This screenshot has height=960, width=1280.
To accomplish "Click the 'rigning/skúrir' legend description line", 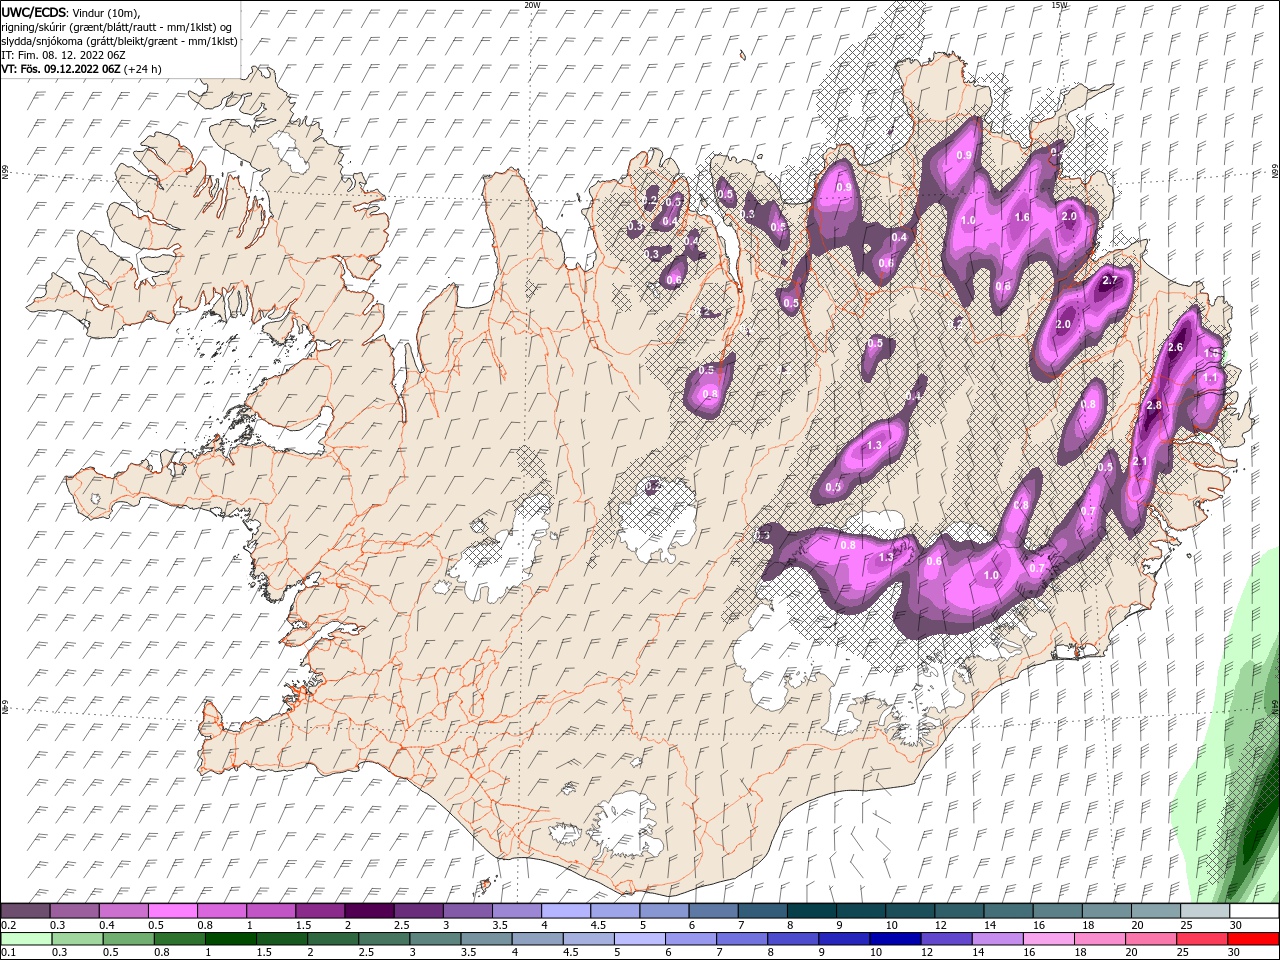I will [x=117, y=26].
